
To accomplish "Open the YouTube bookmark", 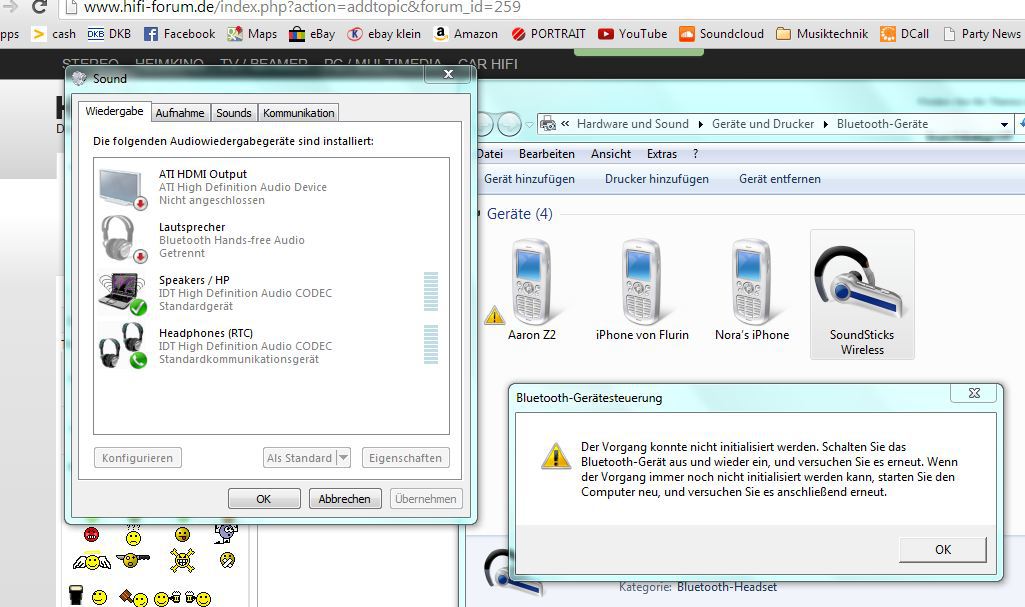I will coord(632,34).
